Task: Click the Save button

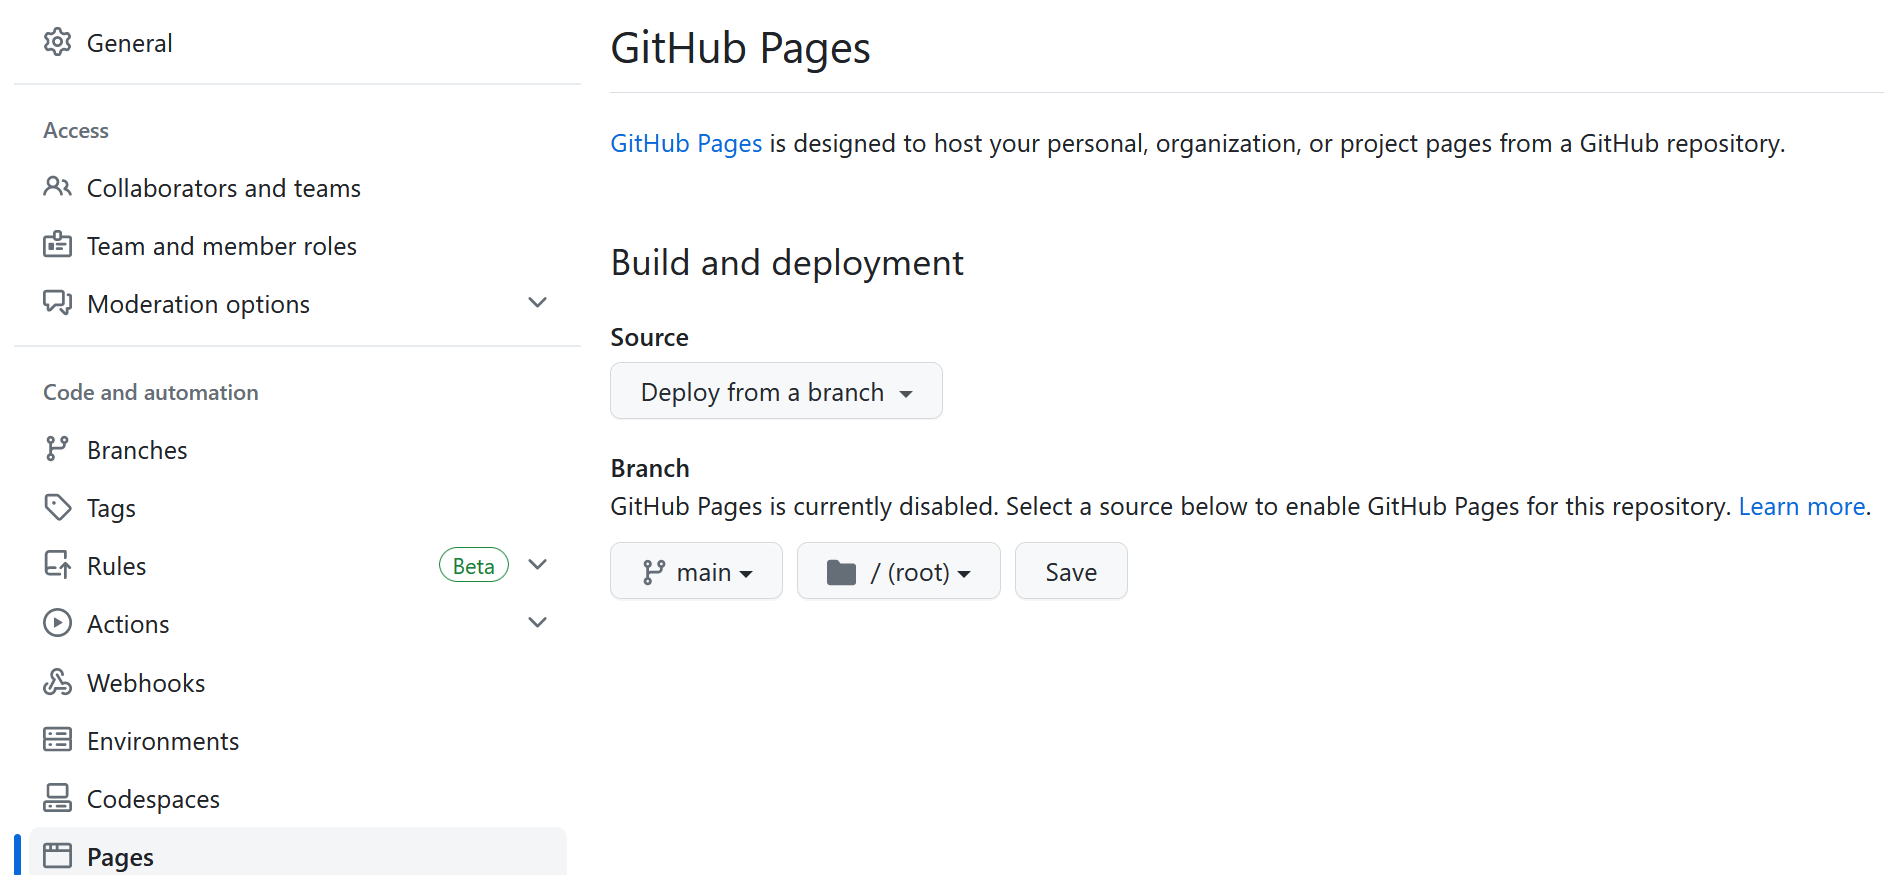Action: click(1071, 571)
